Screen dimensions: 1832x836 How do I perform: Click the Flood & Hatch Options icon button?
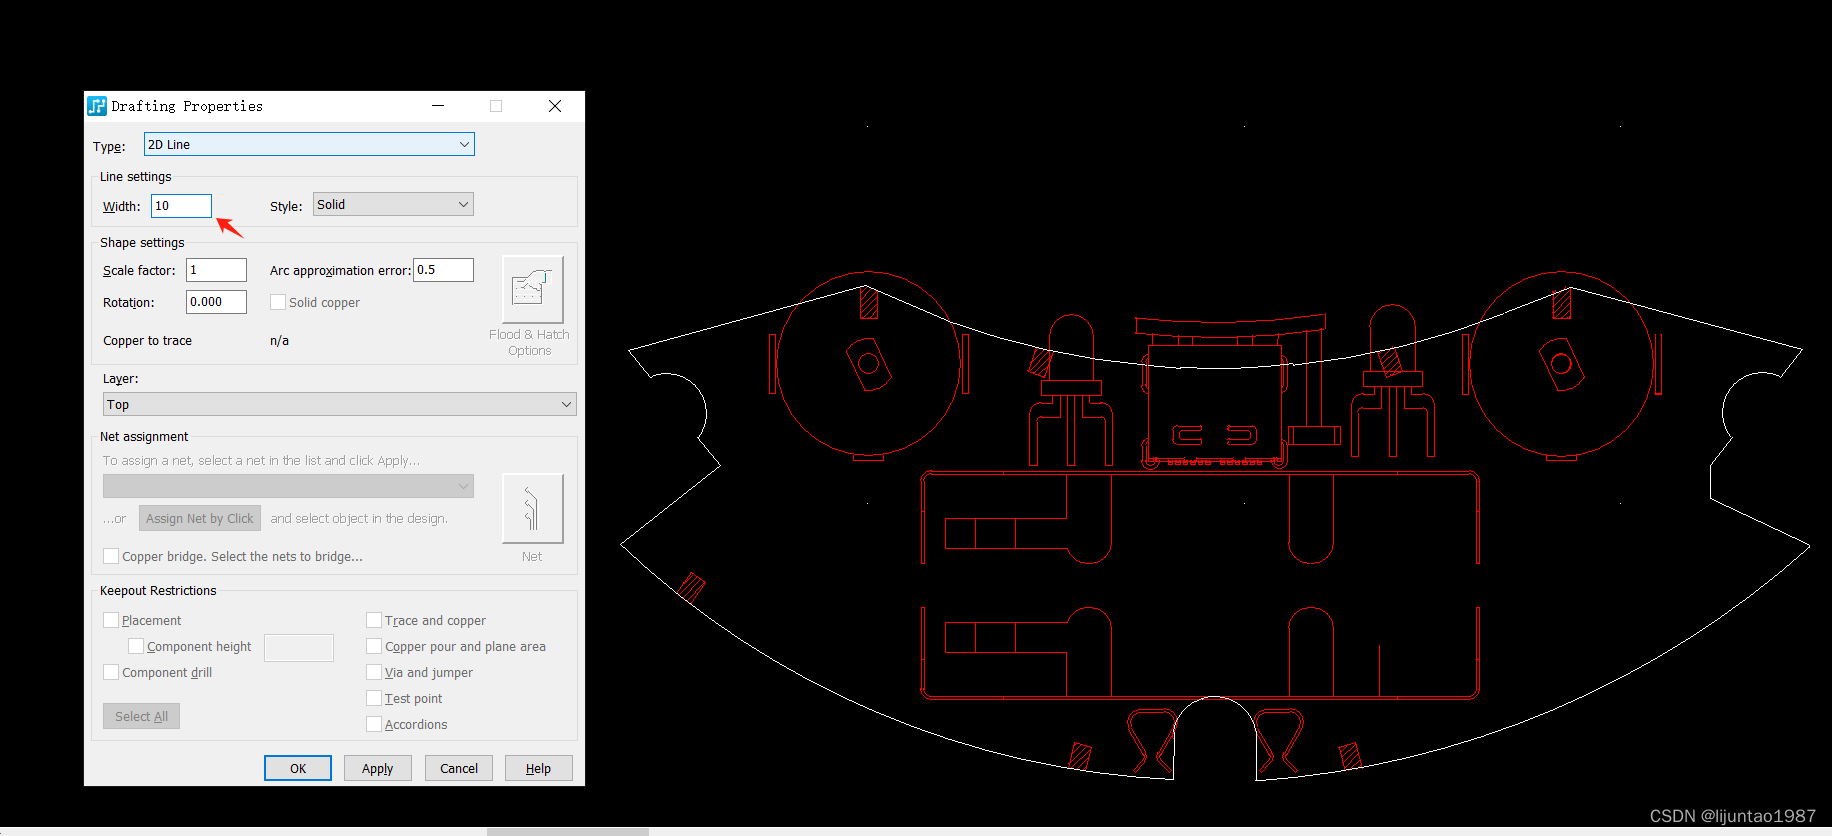coord(532,290)
